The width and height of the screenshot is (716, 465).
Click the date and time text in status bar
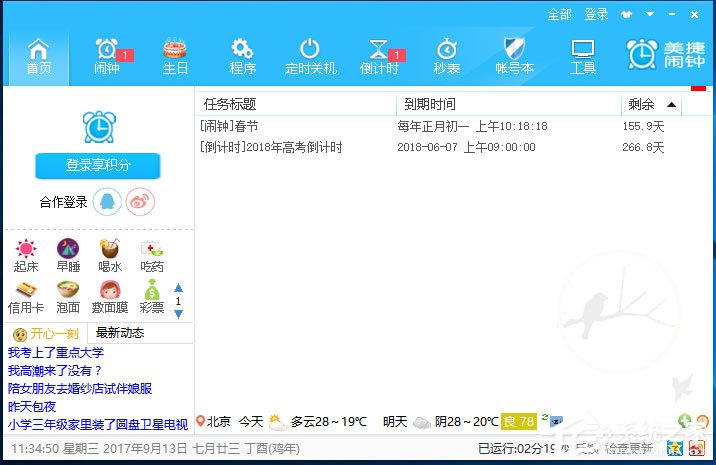pyautogui.click(x=155, y=449)
